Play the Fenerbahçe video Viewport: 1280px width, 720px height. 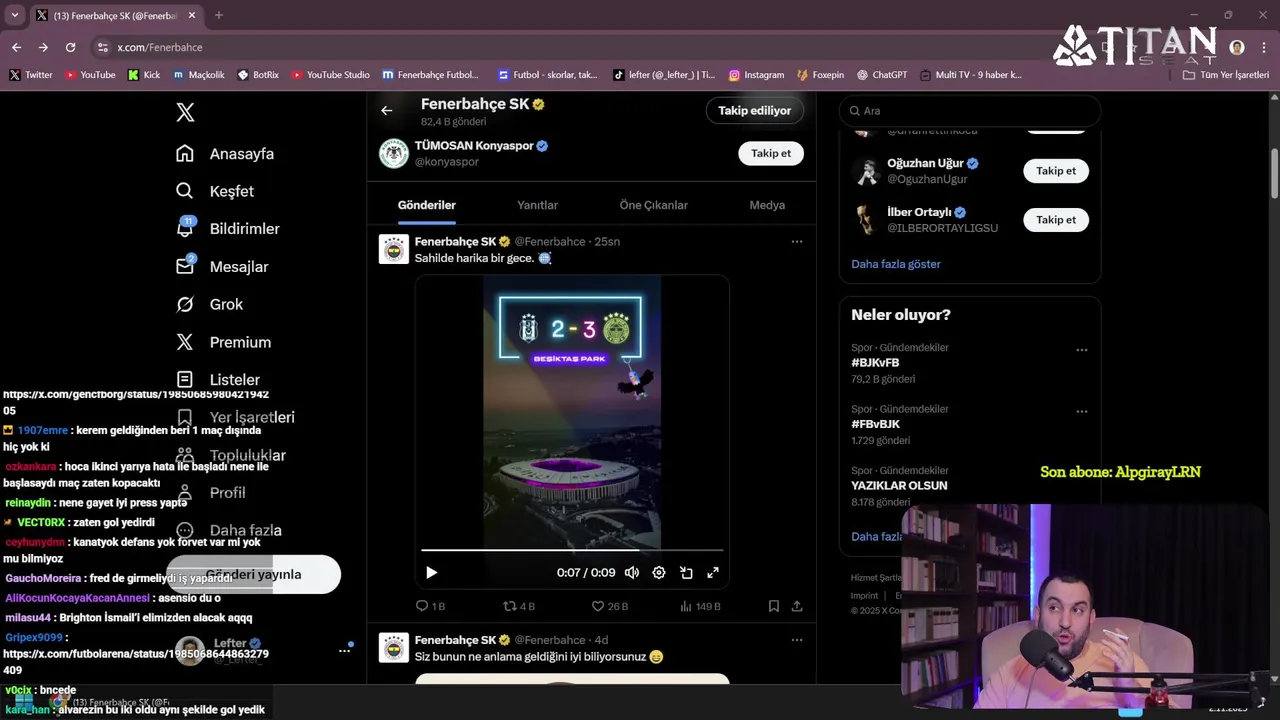[431, 573]
